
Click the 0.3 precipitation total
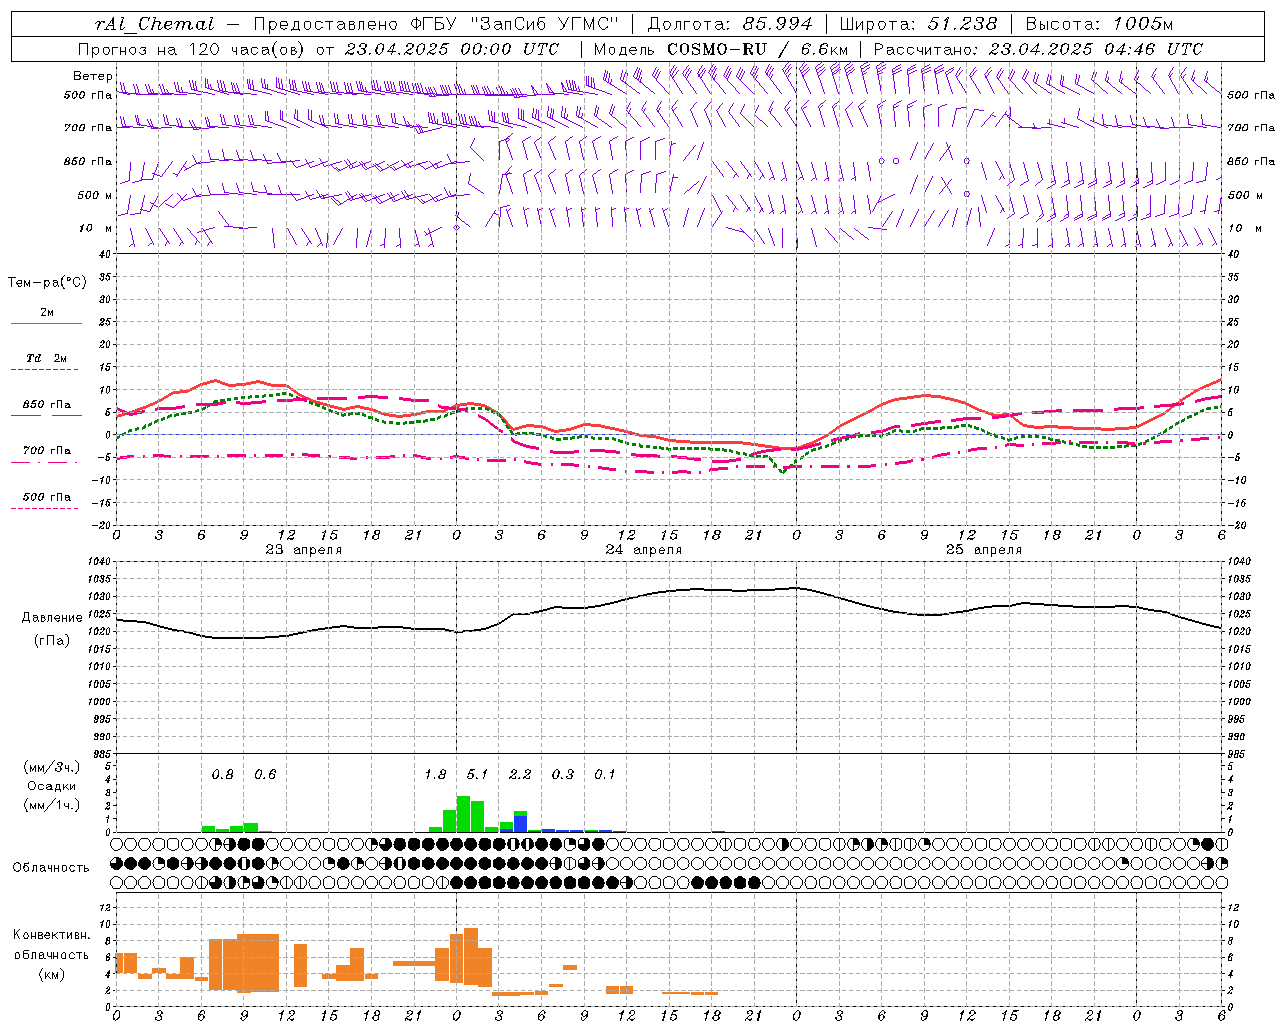coord(563,774)
